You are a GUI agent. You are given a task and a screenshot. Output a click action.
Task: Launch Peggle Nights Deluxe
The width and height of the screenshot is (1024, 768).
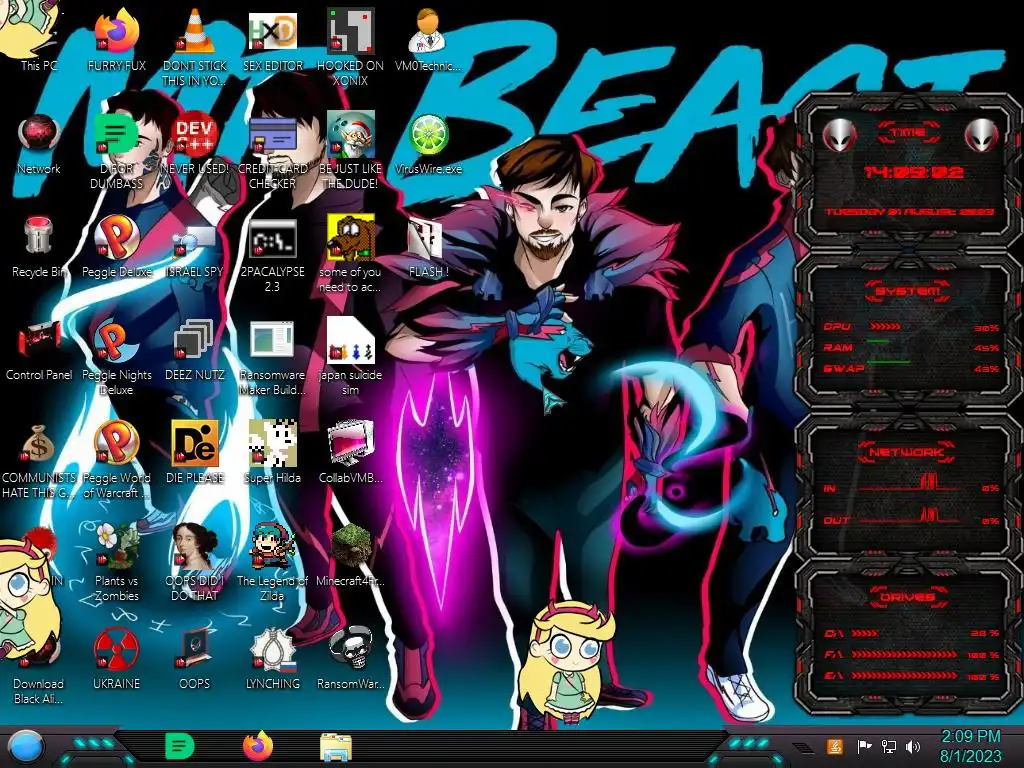pos(116,356)
